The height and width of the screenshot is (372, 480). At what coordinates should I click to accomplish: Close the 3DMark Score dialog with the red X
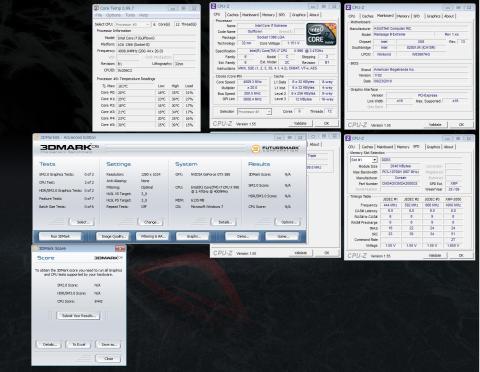(x=120, y=249)
